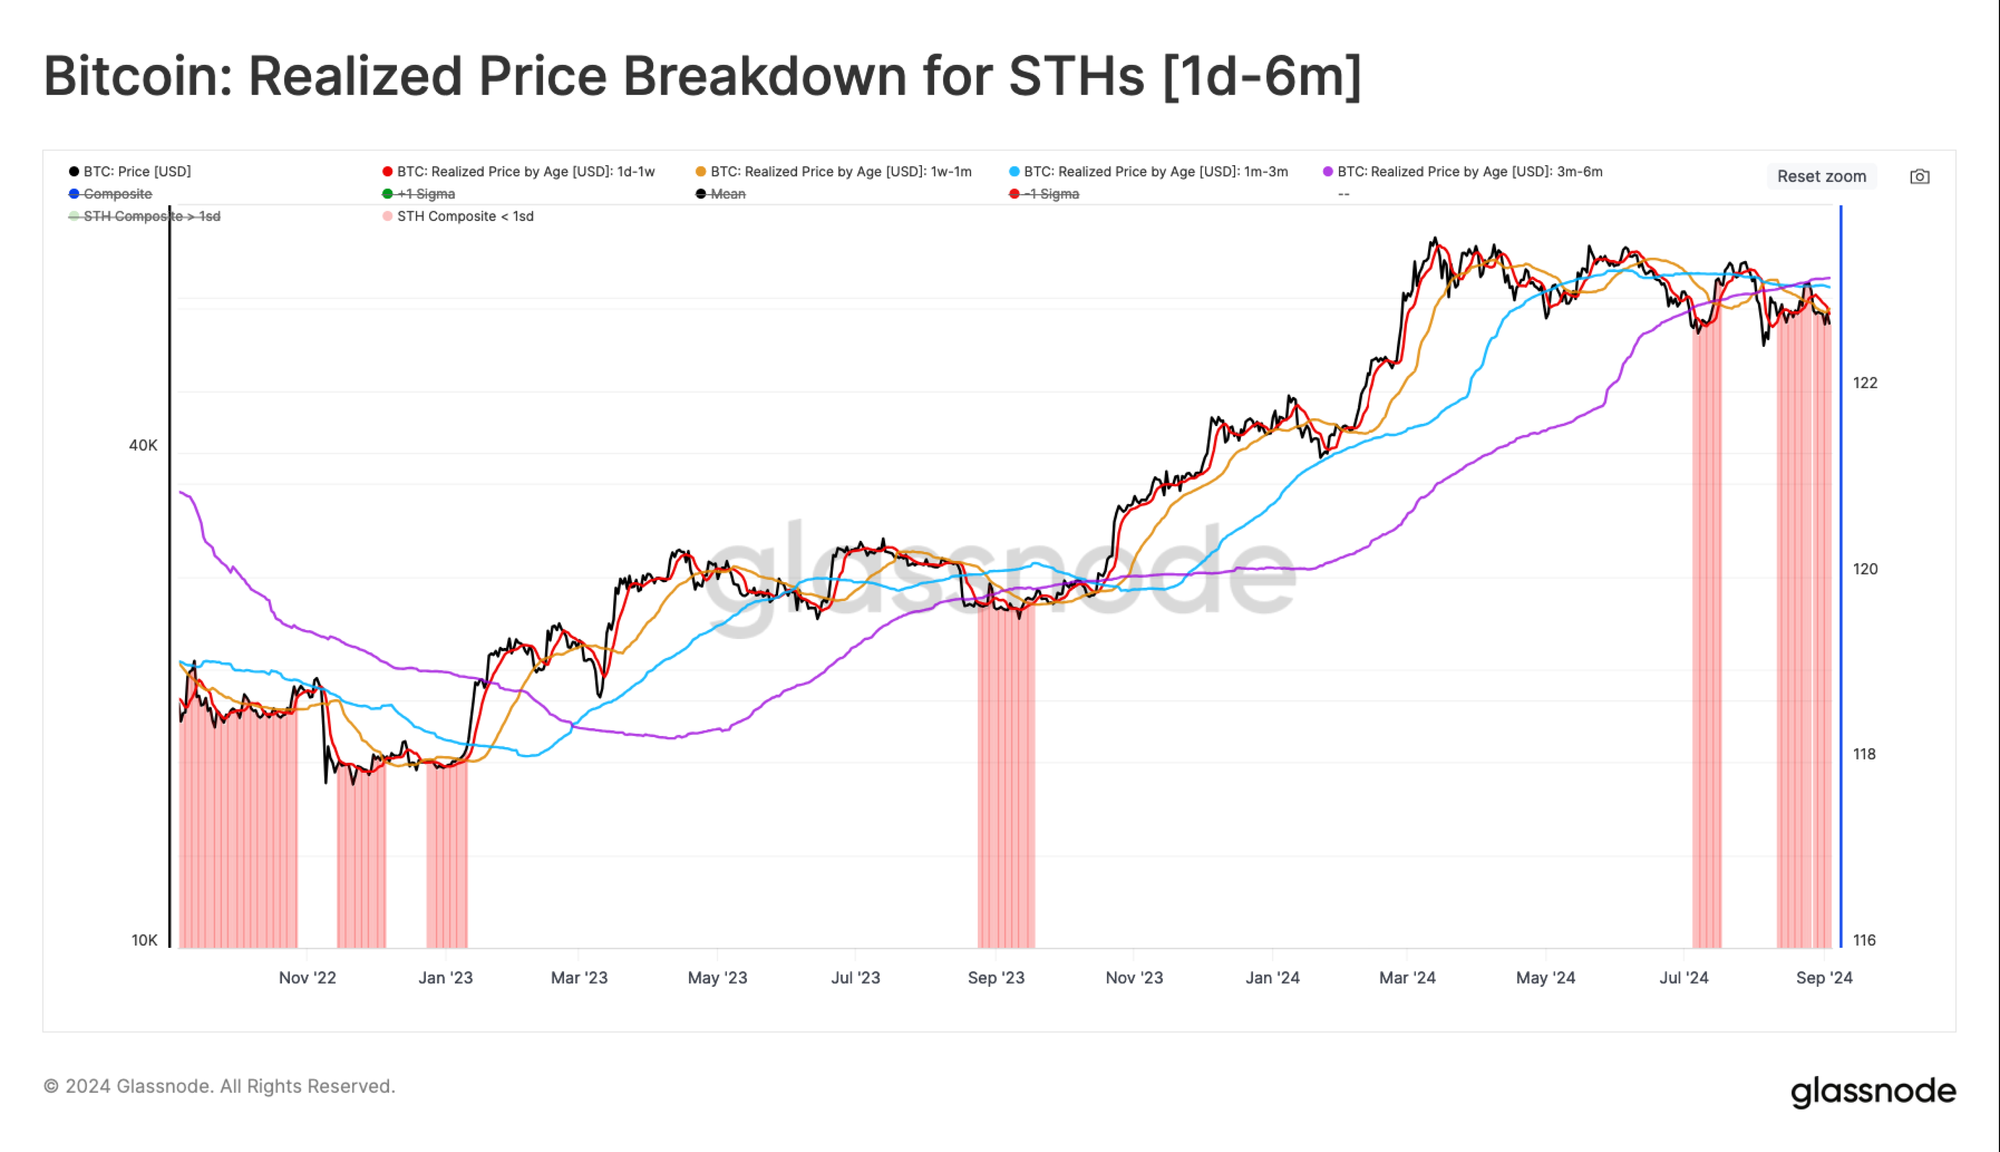Viewport: 2000px width, 1152px height.
Task: Enable STH Composite > 1sd series
Action: [144, 216]
